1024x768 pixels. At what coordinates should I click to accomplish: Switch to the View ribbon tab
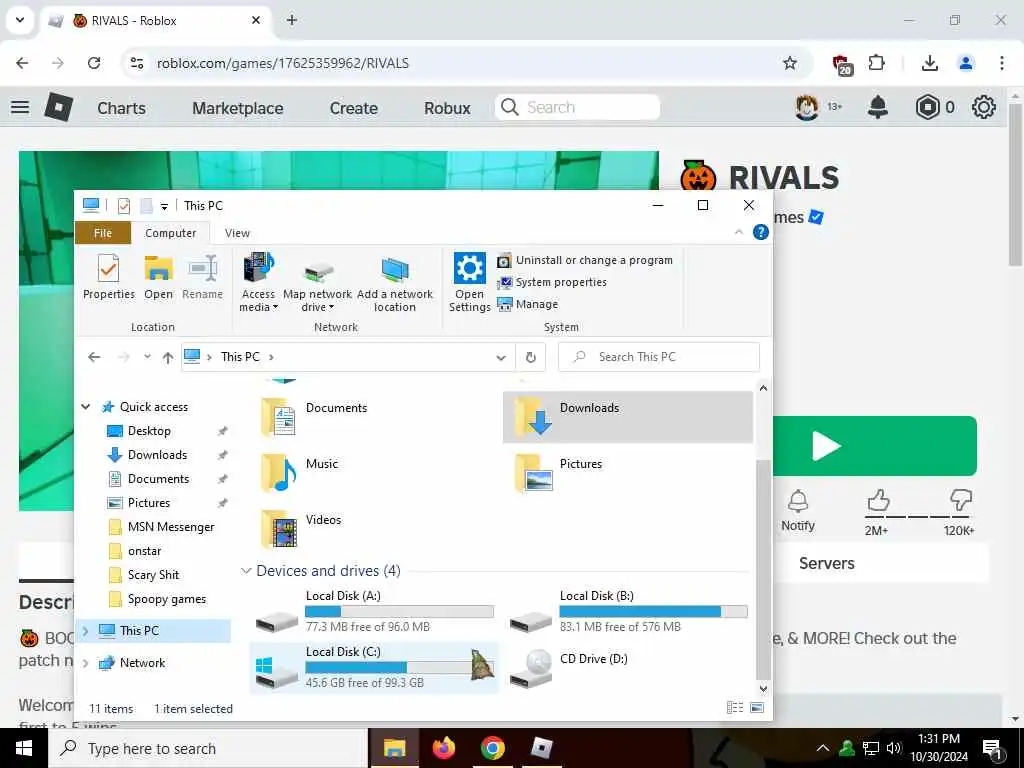point(237,233)
